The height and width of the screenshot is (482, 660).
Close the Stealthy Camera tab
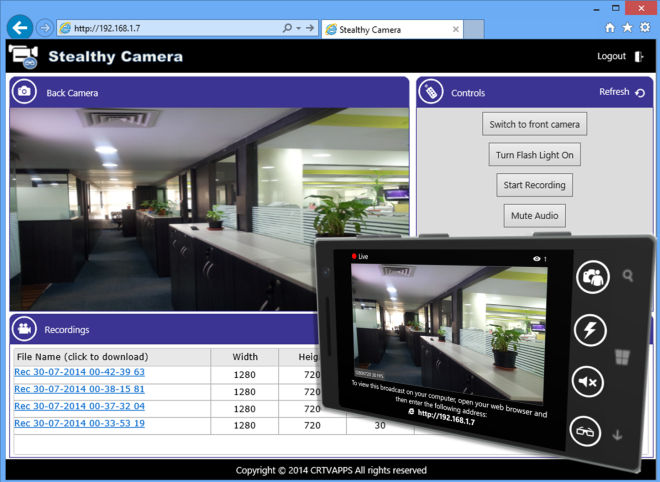click(455, 29)
